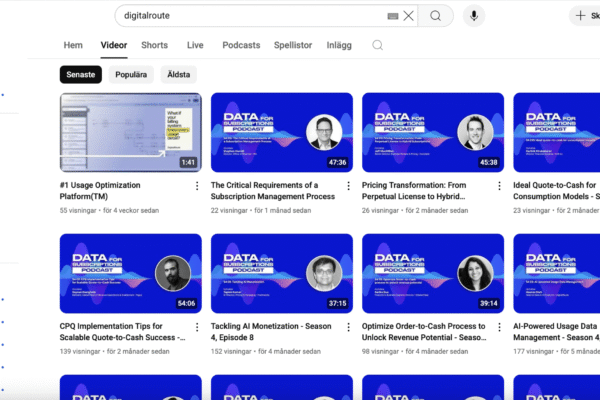
Task: Open title Optimize Order-to-Cash Process to Unlock
Action: tap(424, 331)
